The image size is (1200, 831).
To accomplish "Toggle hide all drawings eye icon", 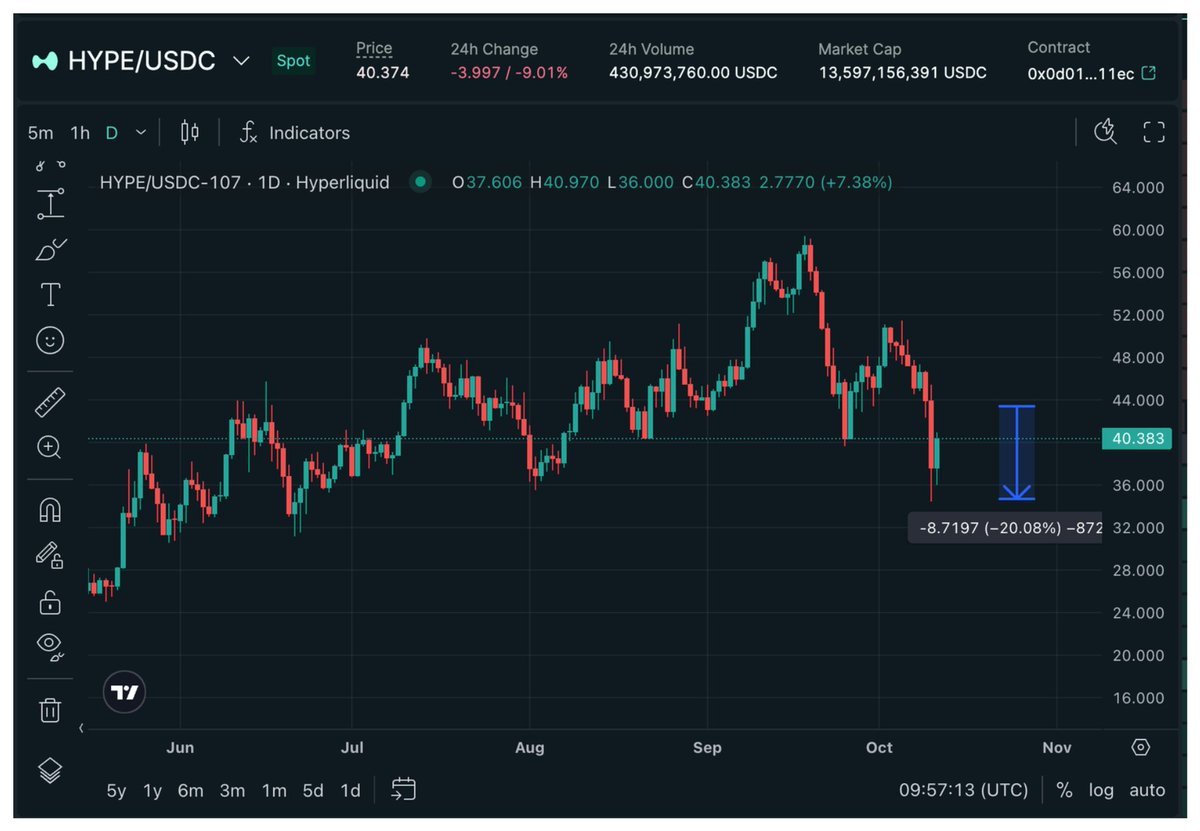I will (50, 647).
